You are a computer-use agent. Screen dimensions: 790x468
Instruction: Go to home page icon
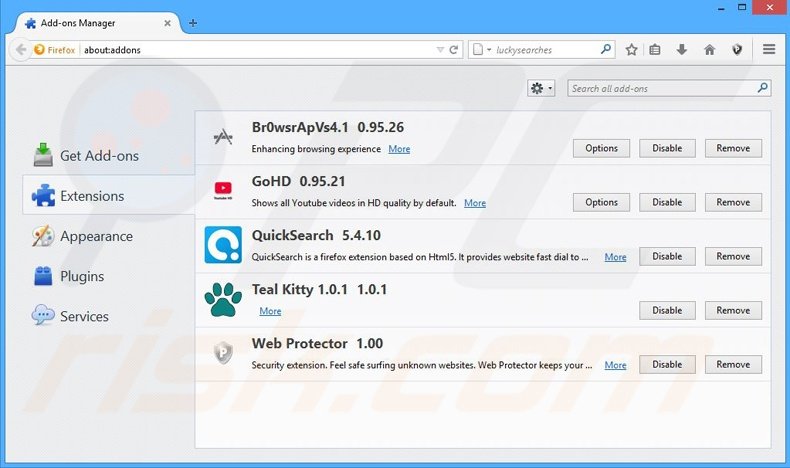(709, 49)
